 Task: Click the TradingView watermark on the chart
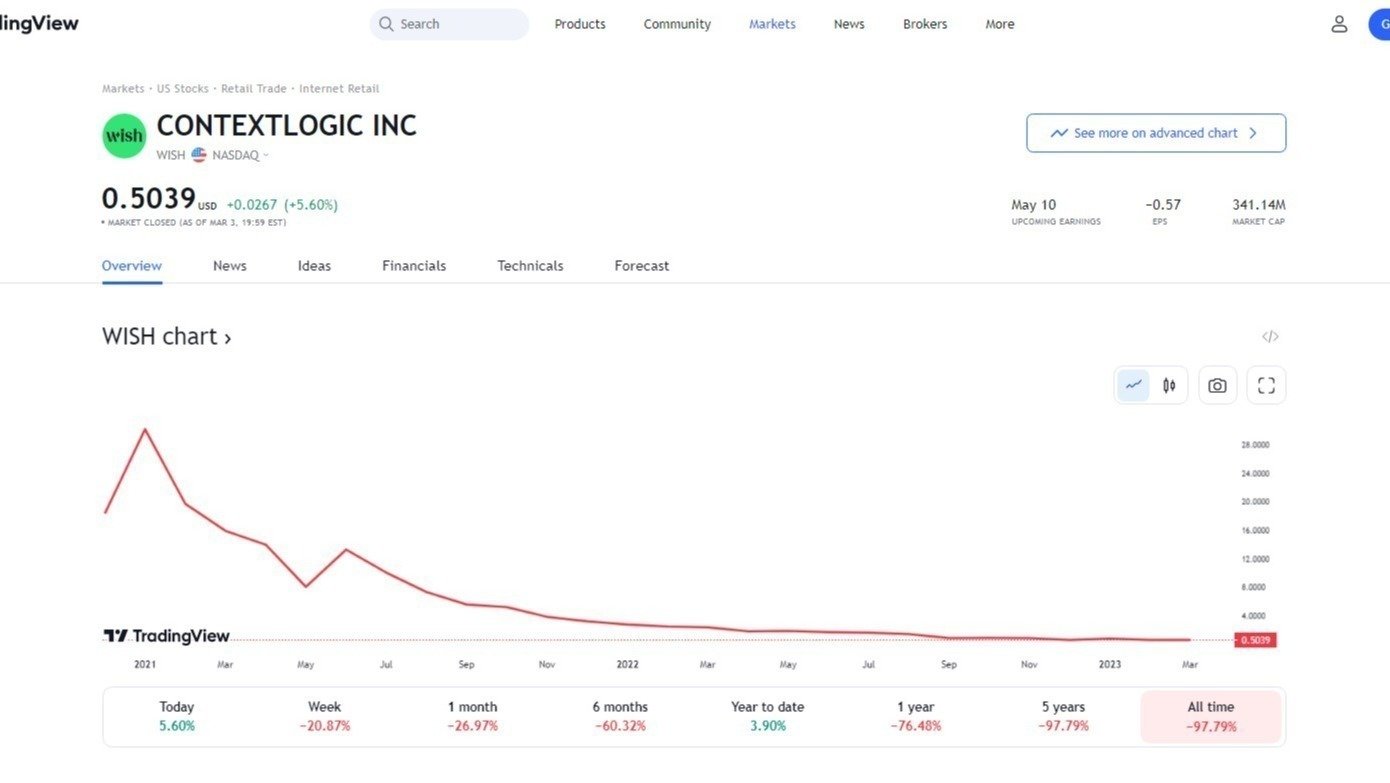coord(168,635)
